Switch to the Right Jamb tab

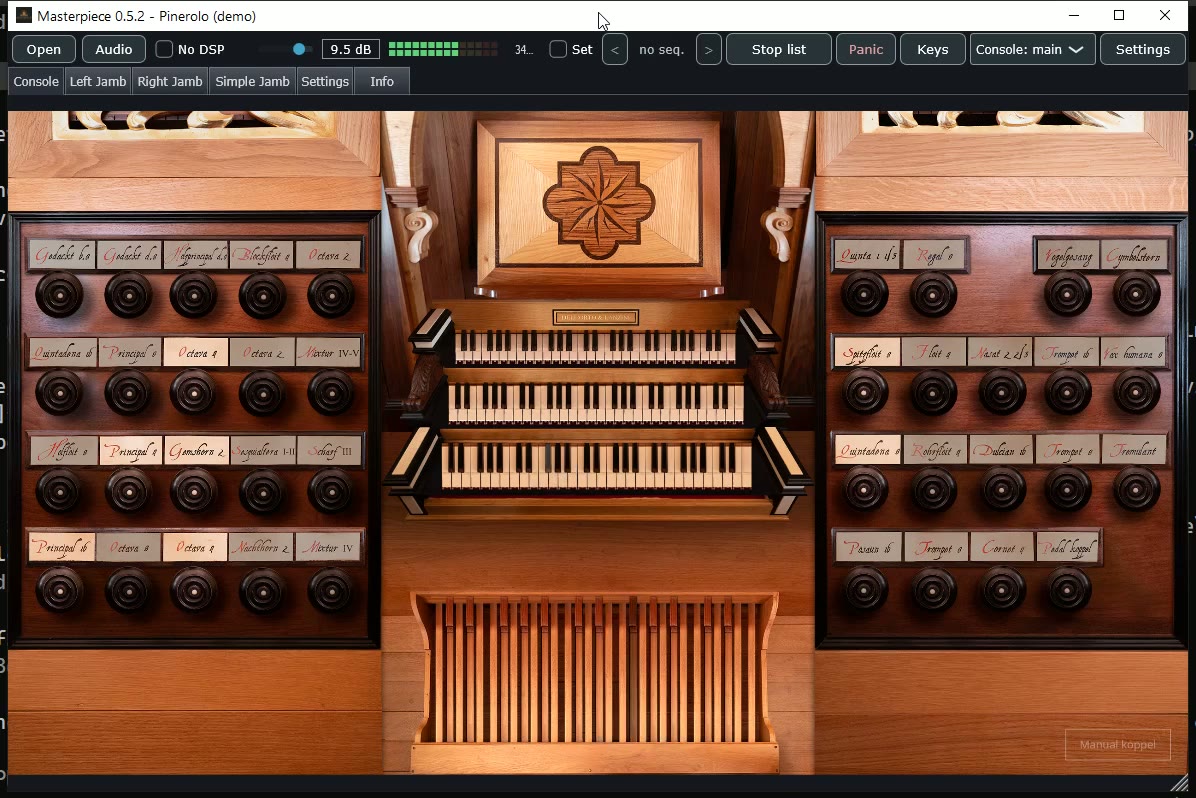coord(170,82)
